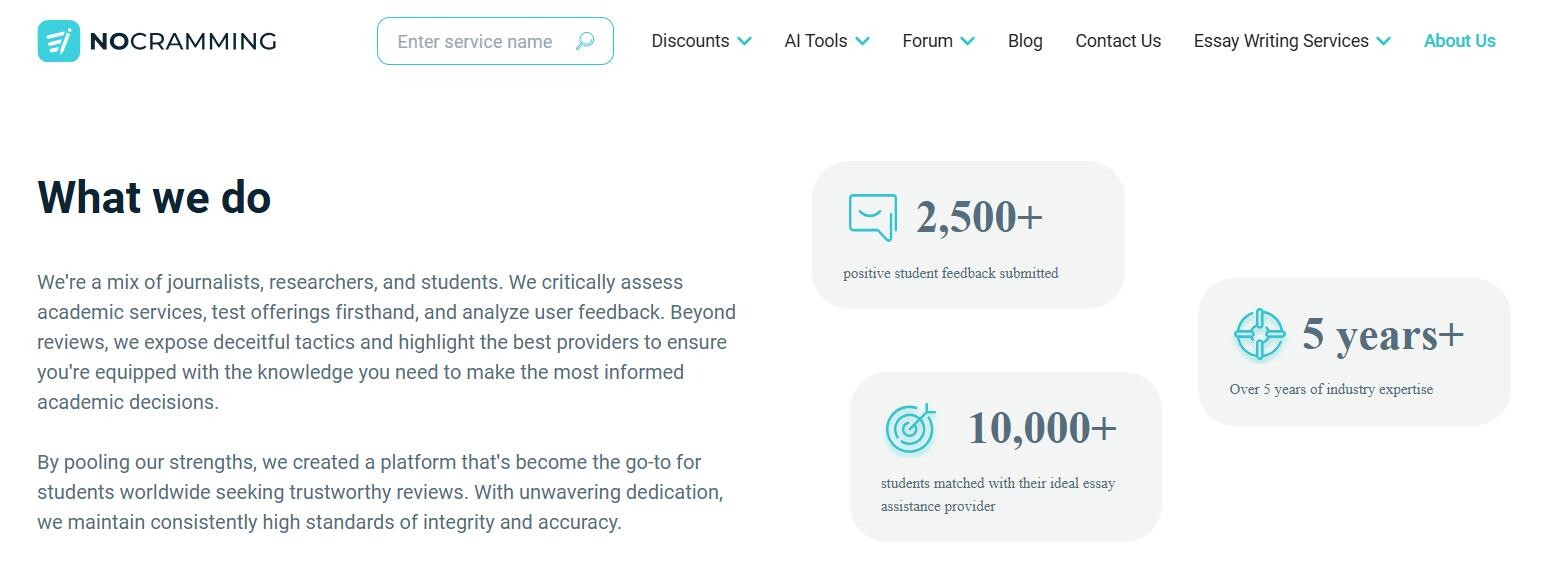Expand the Forum dropdown chevron
Viewport: 1553px width, 563px height.
click(967, 41)
